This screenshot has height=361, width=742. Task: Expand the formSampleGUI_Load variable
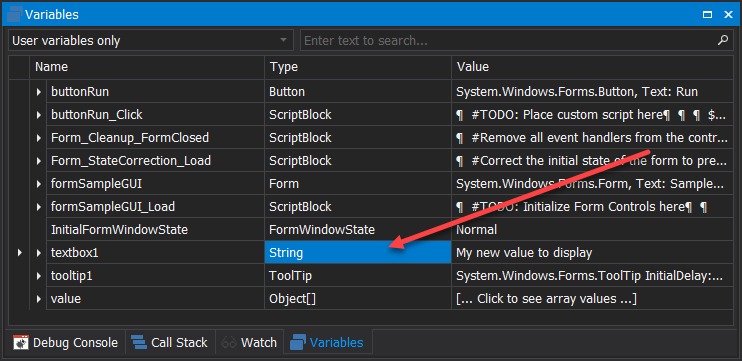39,207
